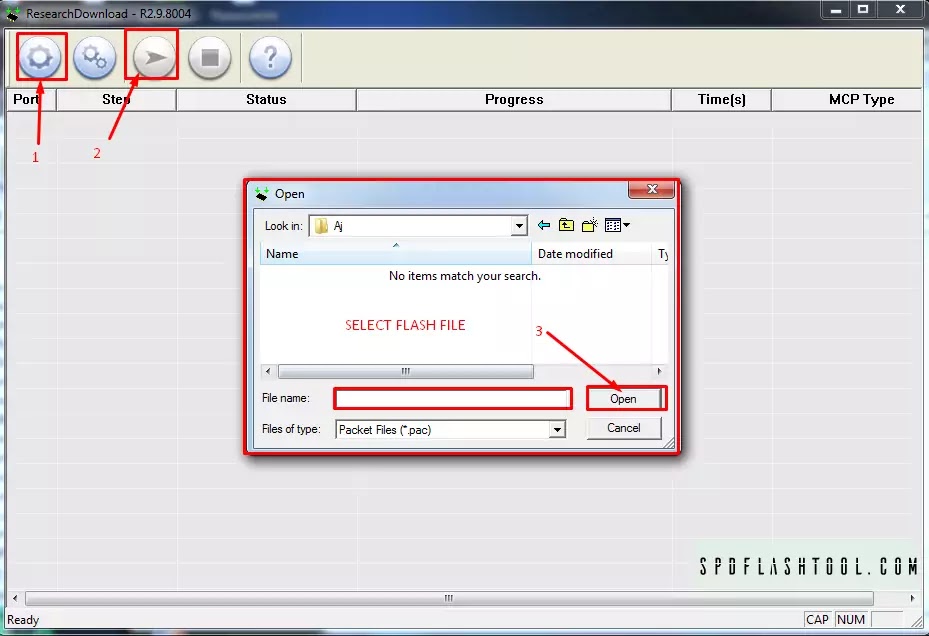Screen dimensions: 929x636
Task: Open the Settings double-gear icon
Action: [x=94, y=57]
